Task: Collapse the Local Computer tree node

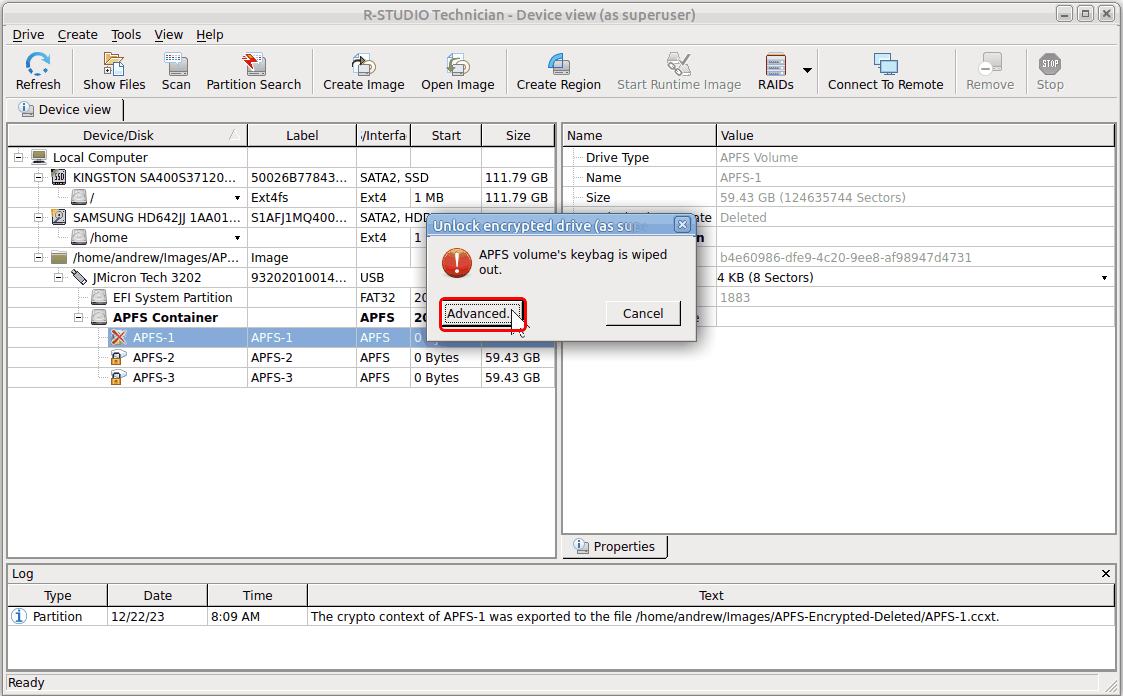Action: [x=19, y=157]
